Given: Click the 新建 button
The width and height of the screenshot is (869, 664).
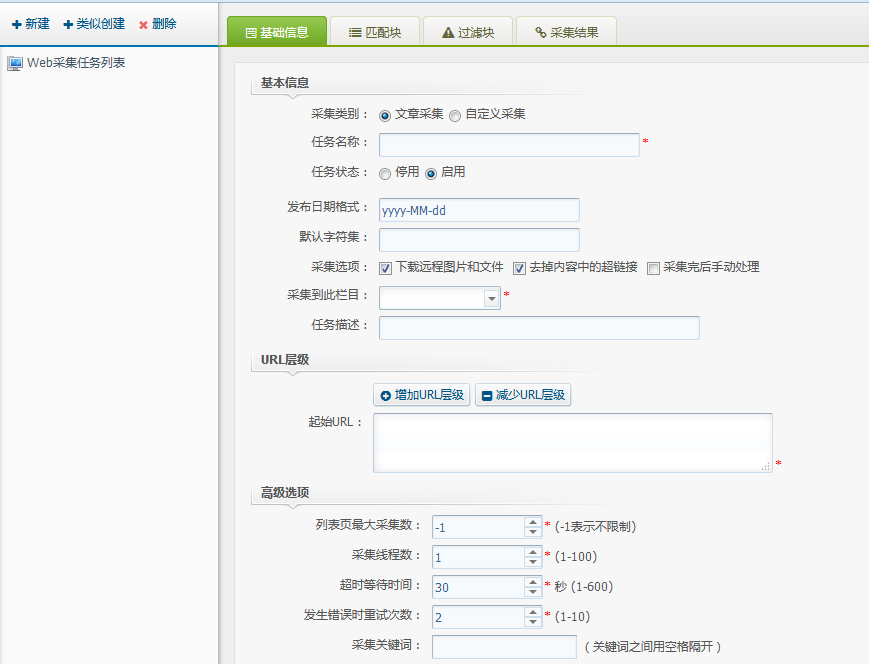Looking at the screenshot, I should [x=31, y=24].
